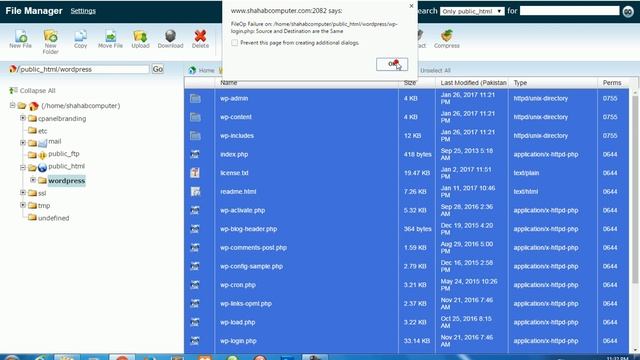This screenshot has width=640, height=360.
Task: Expand the cpanelbranding tree folder
Action: [x=23, y=118]
